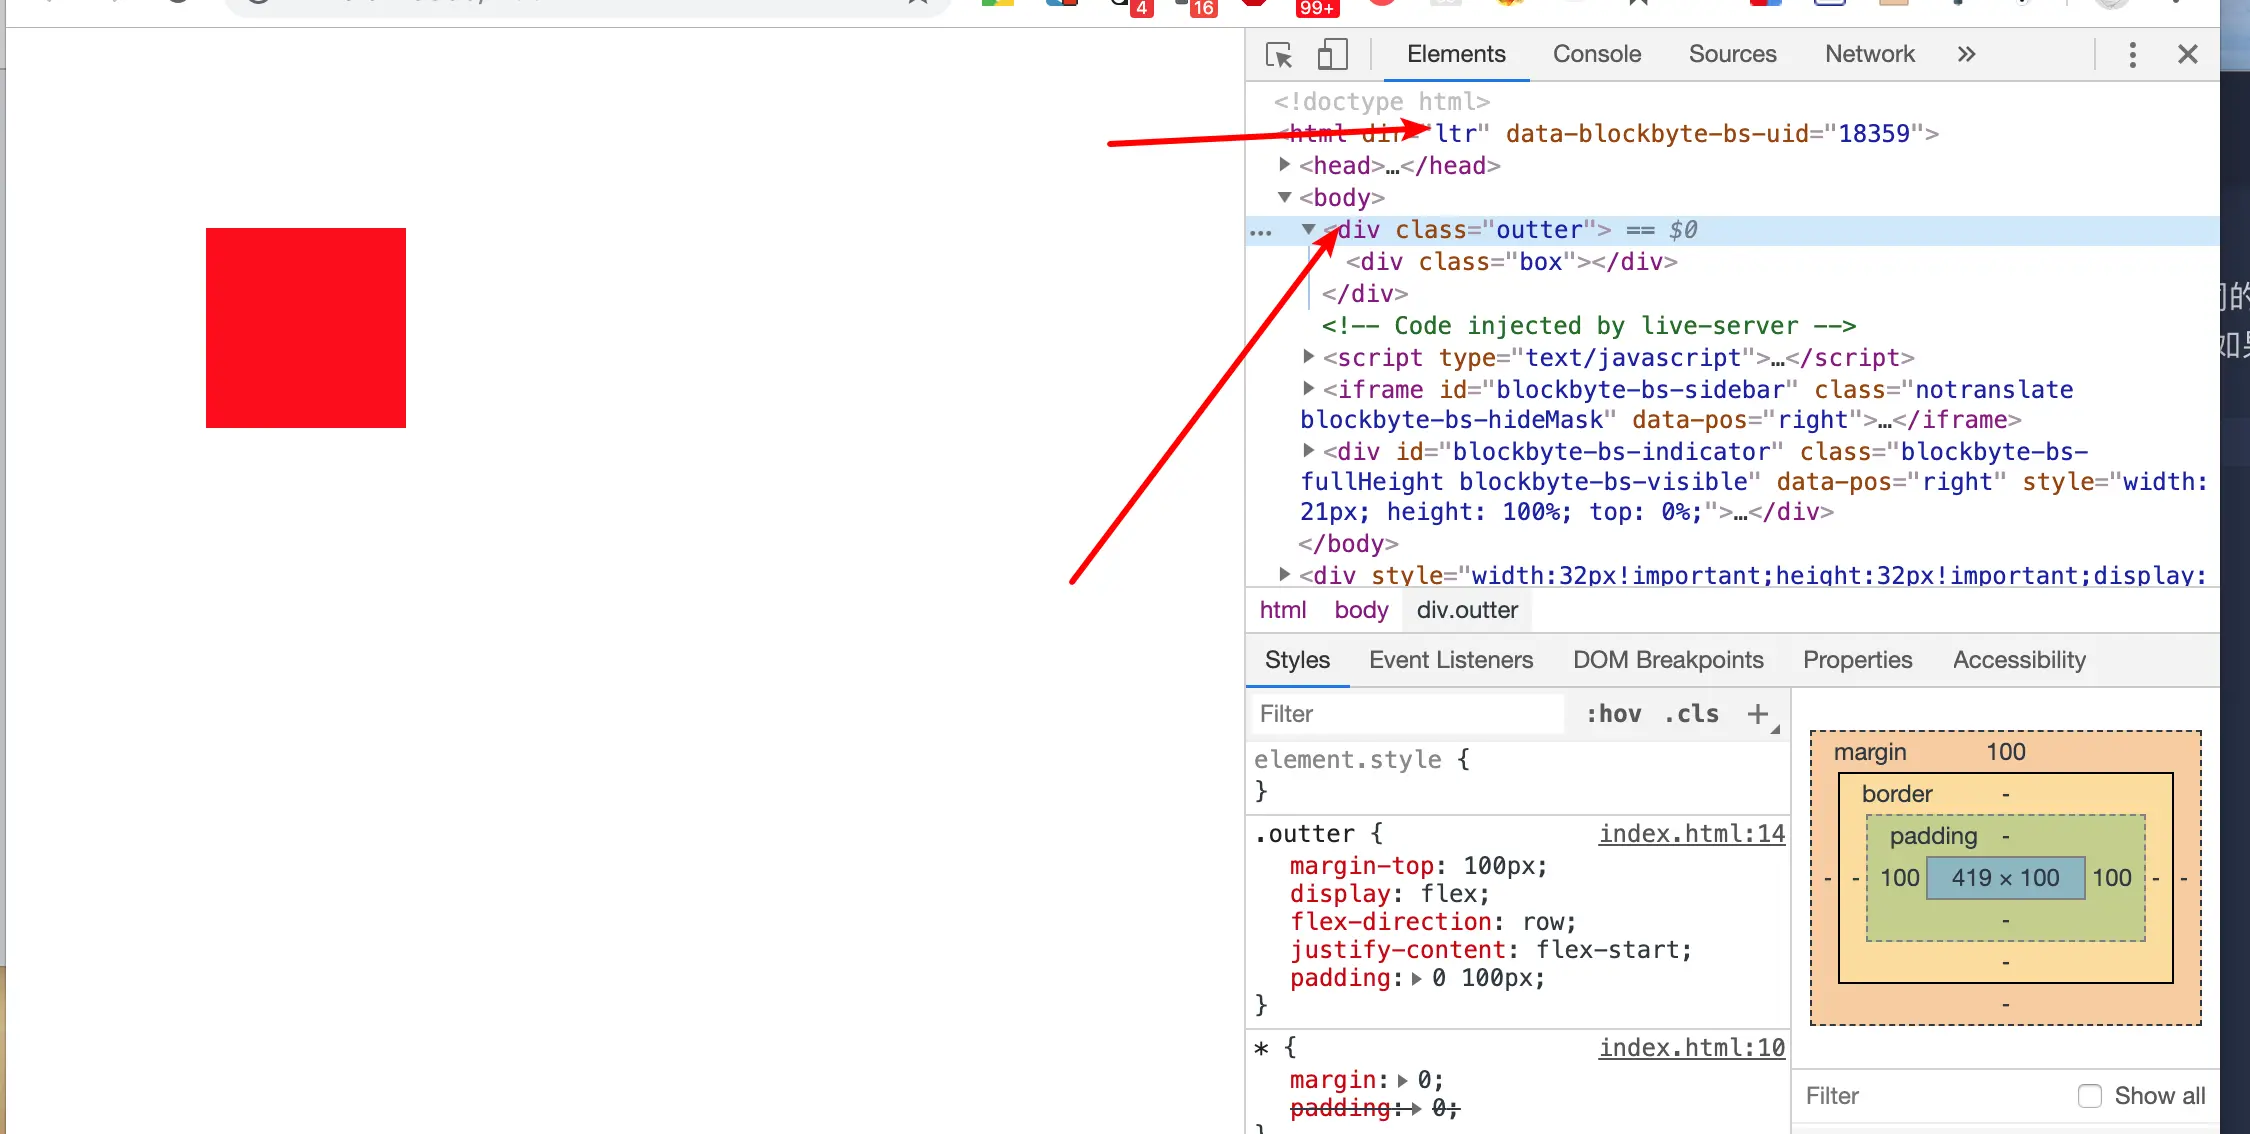This screenshot has height=1134, width=2250.
Task: Expand the padding shorthand in .outter rule
Action: pyautogui.click(x=1416, y=979)
